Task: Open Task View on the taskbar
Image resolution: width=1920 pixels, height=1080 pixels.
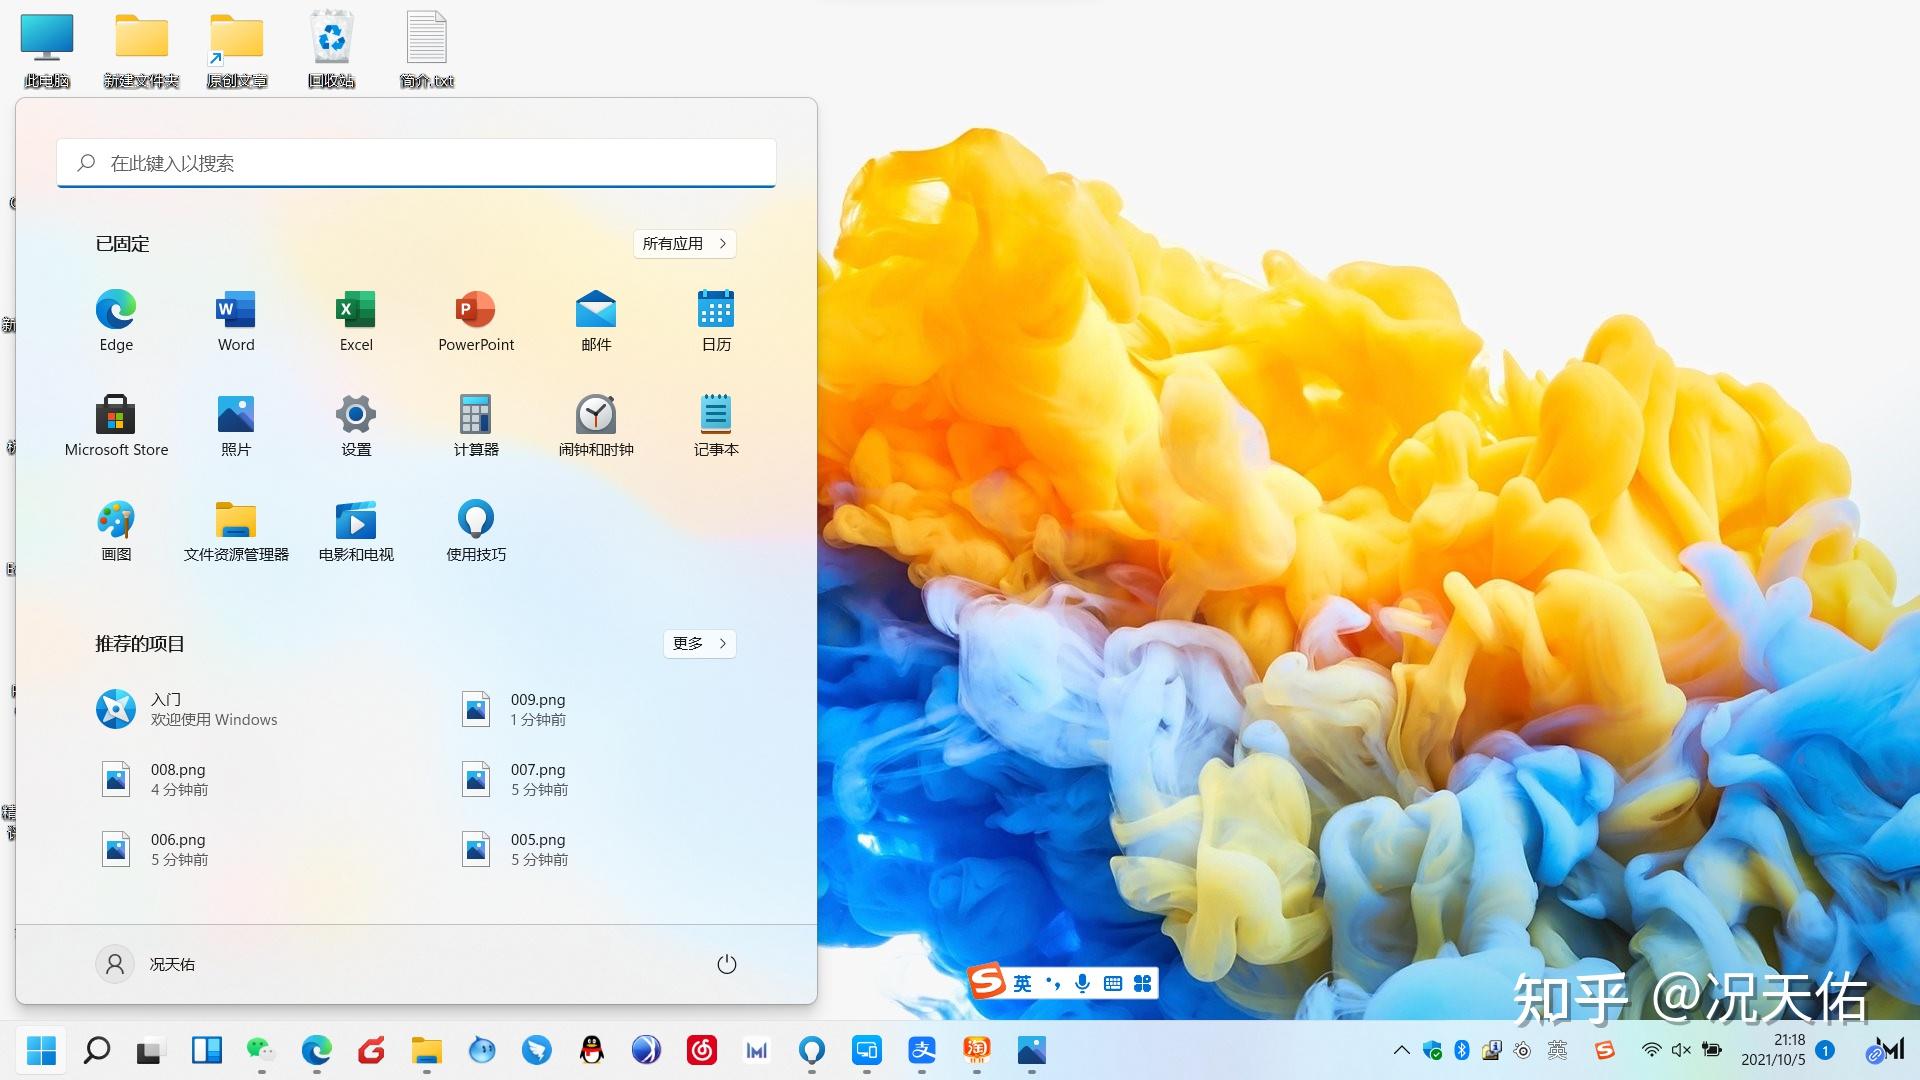Action: pos(149,1050)
